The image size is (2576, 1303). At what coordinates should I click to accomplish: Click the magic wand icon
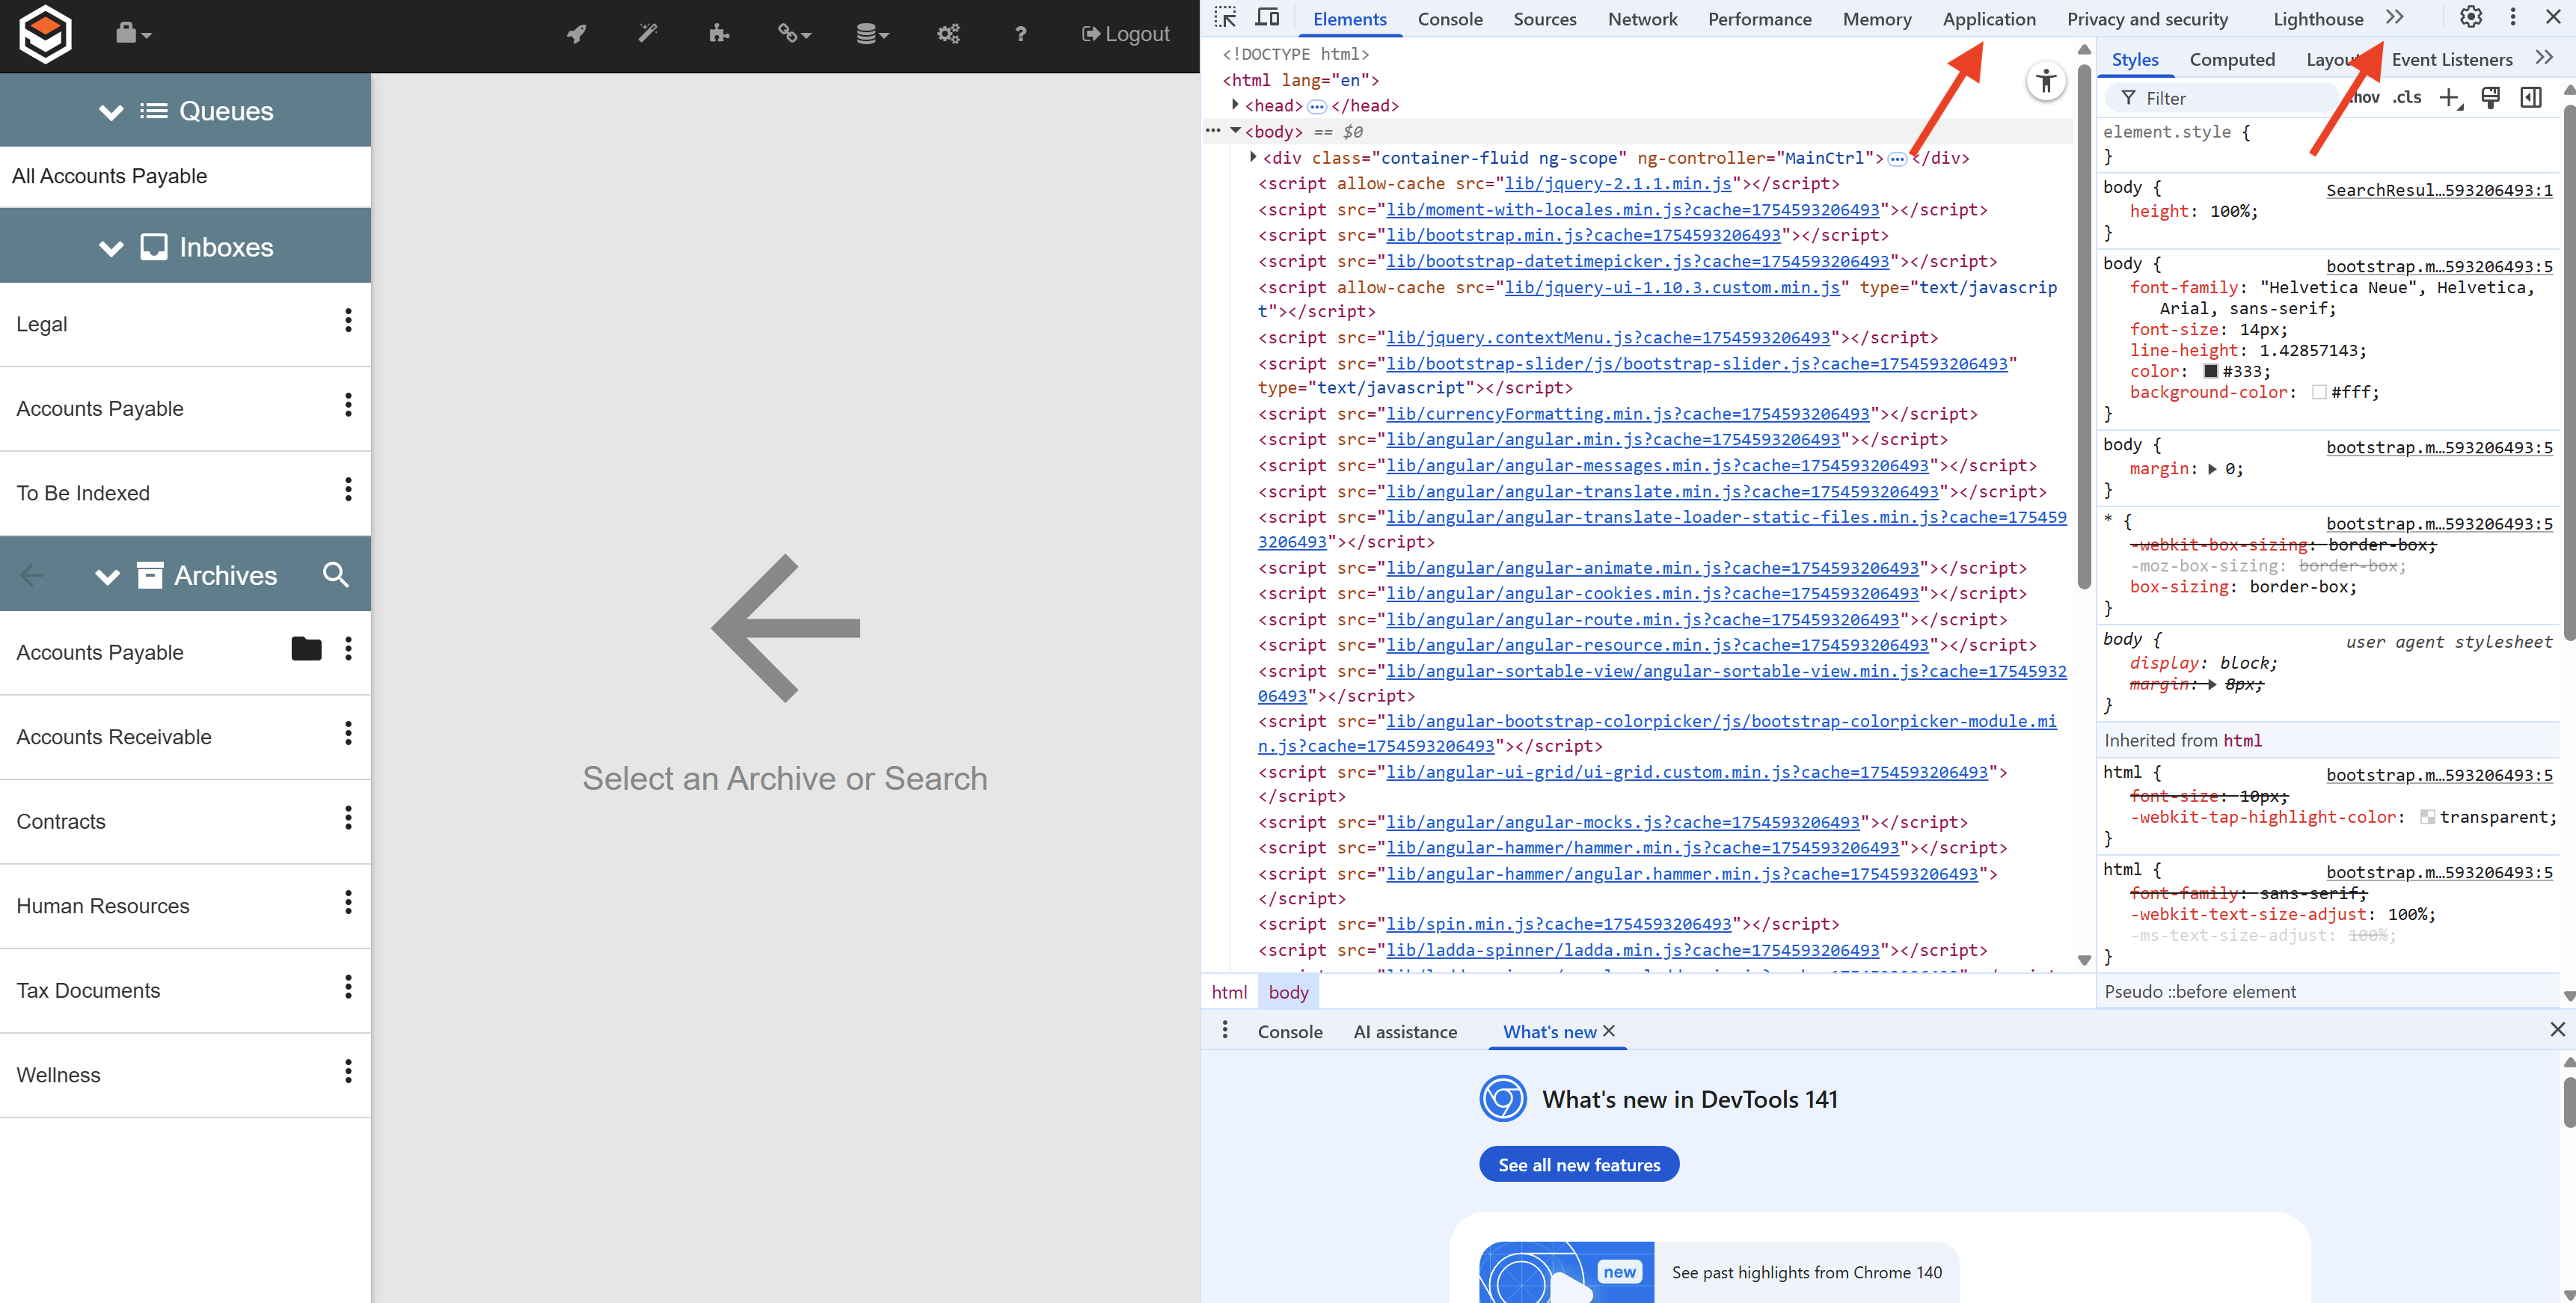[648, 34]
